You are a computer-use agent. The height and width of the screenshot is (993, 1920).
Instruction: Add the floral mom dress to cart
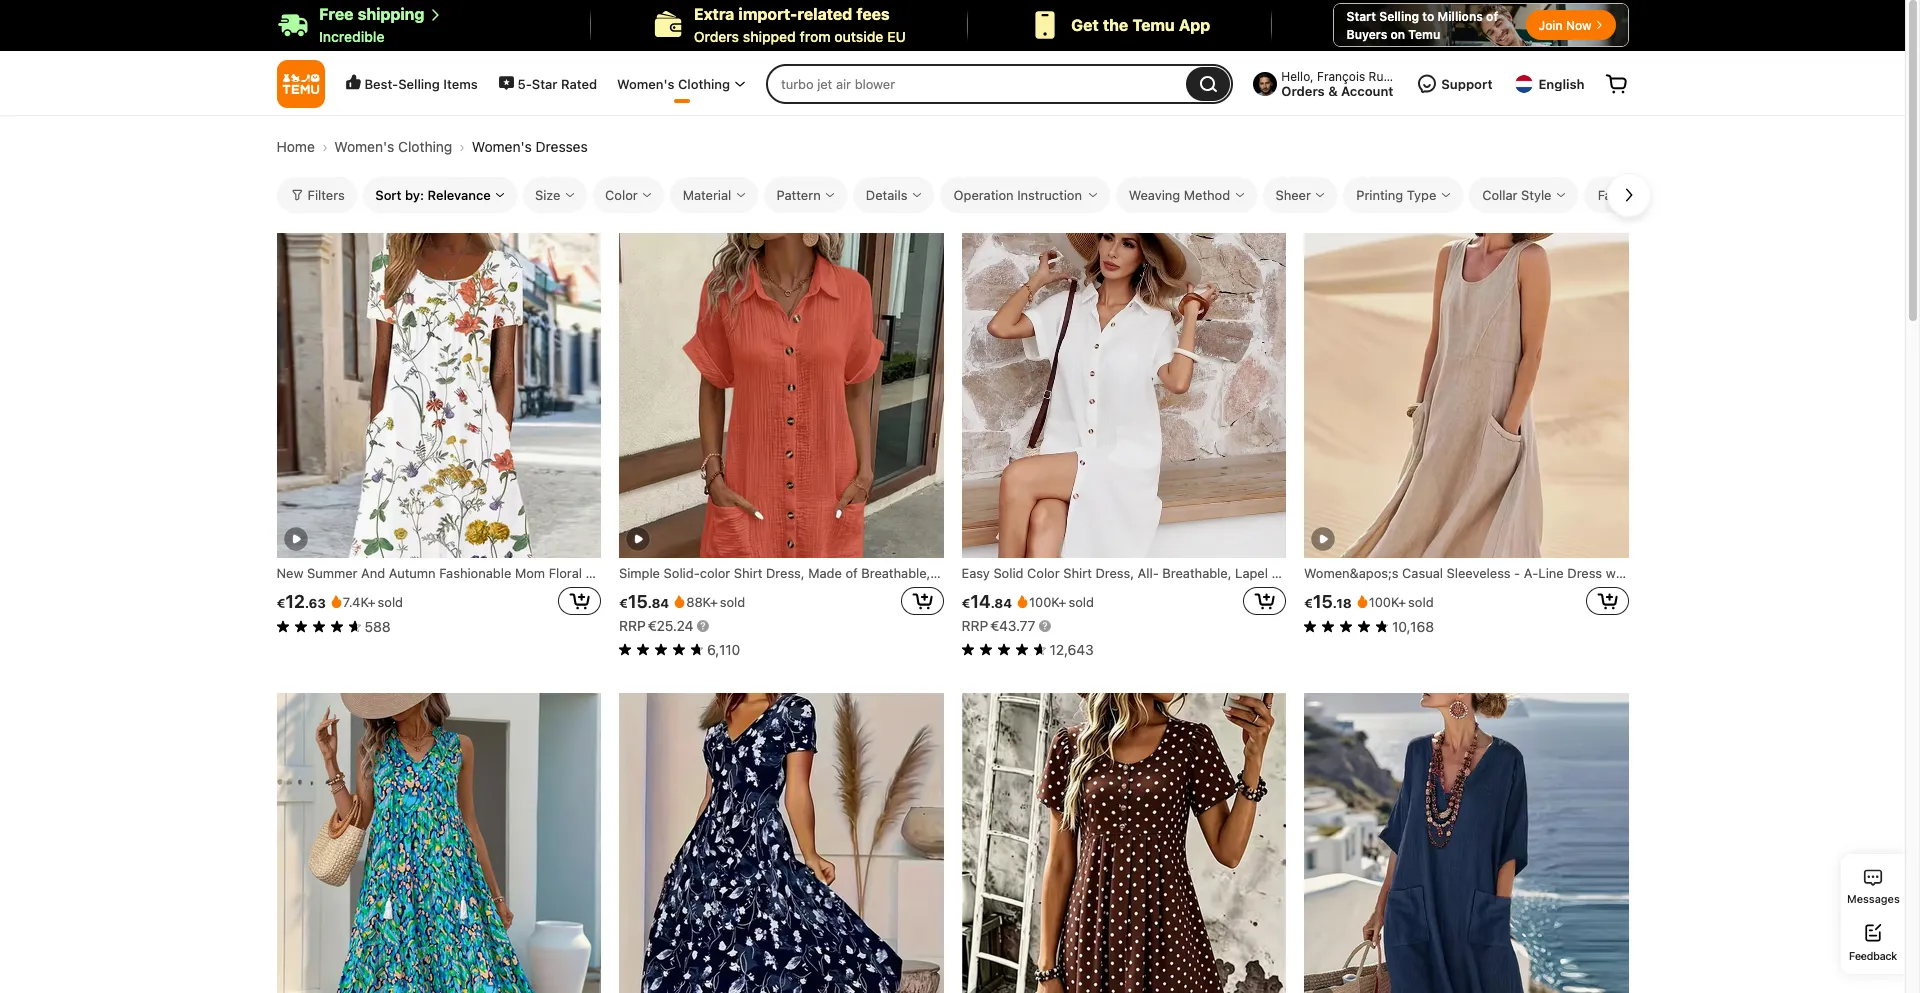coord(579,601)
